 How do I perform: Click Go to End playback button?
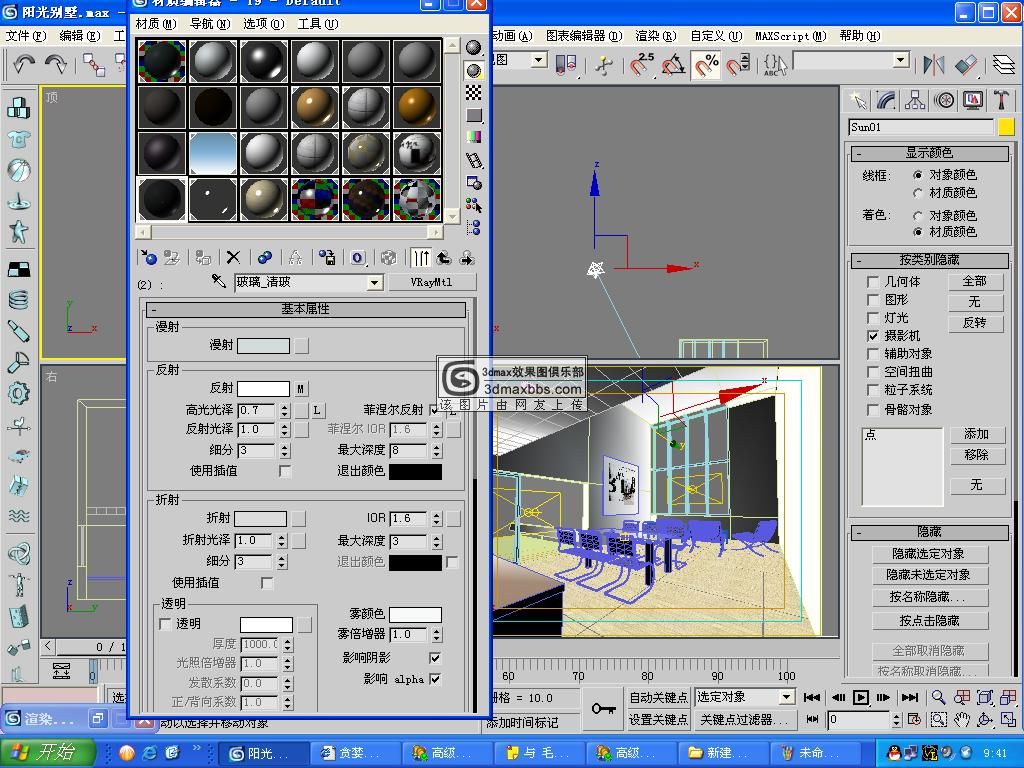pyautogui.click(x=909, y=697)
